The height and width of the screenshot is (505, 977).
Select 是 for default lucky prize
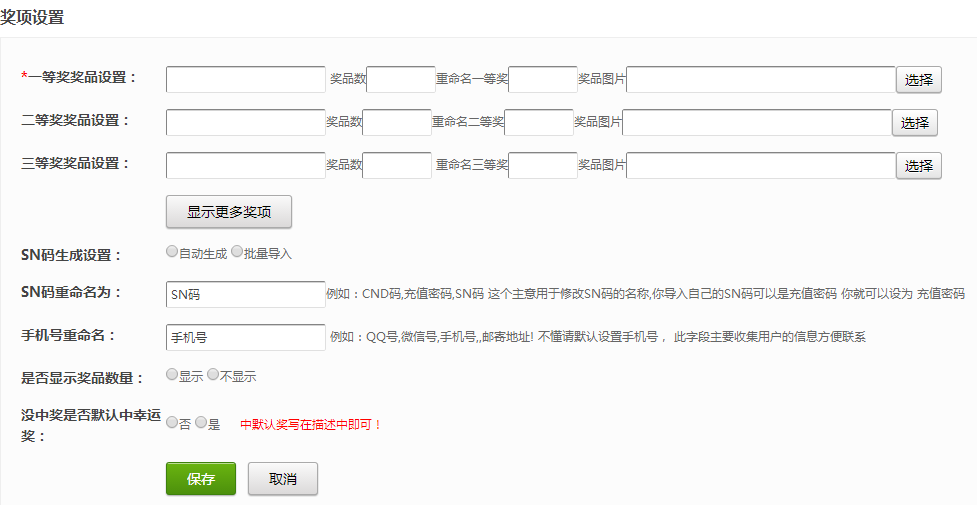click(201, 423)
